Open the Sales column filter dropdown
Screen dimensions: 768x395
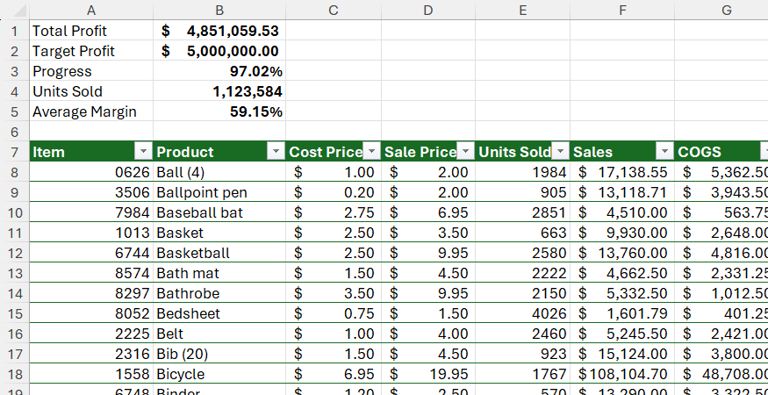pyautogui.click(x=665, y=152)
